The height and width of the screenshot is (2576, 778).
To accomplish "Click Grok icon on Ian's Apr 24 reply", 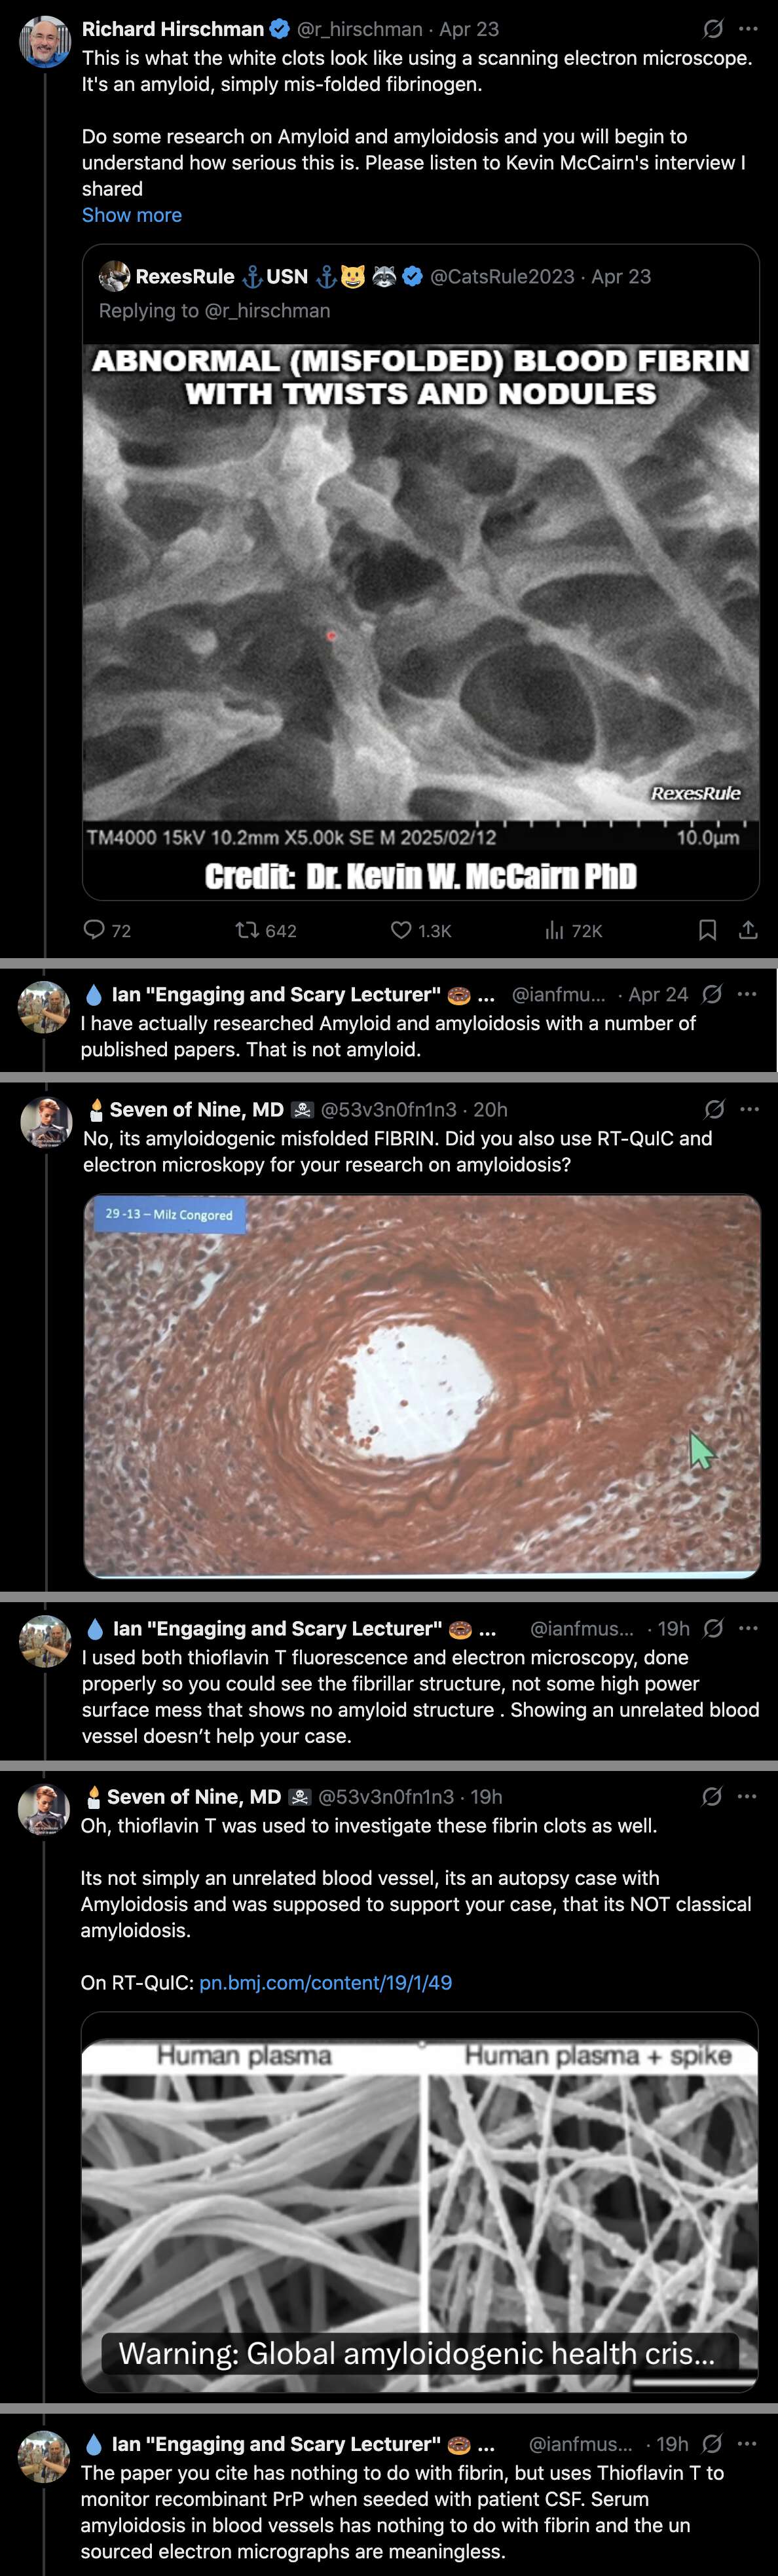I will 712,994.
